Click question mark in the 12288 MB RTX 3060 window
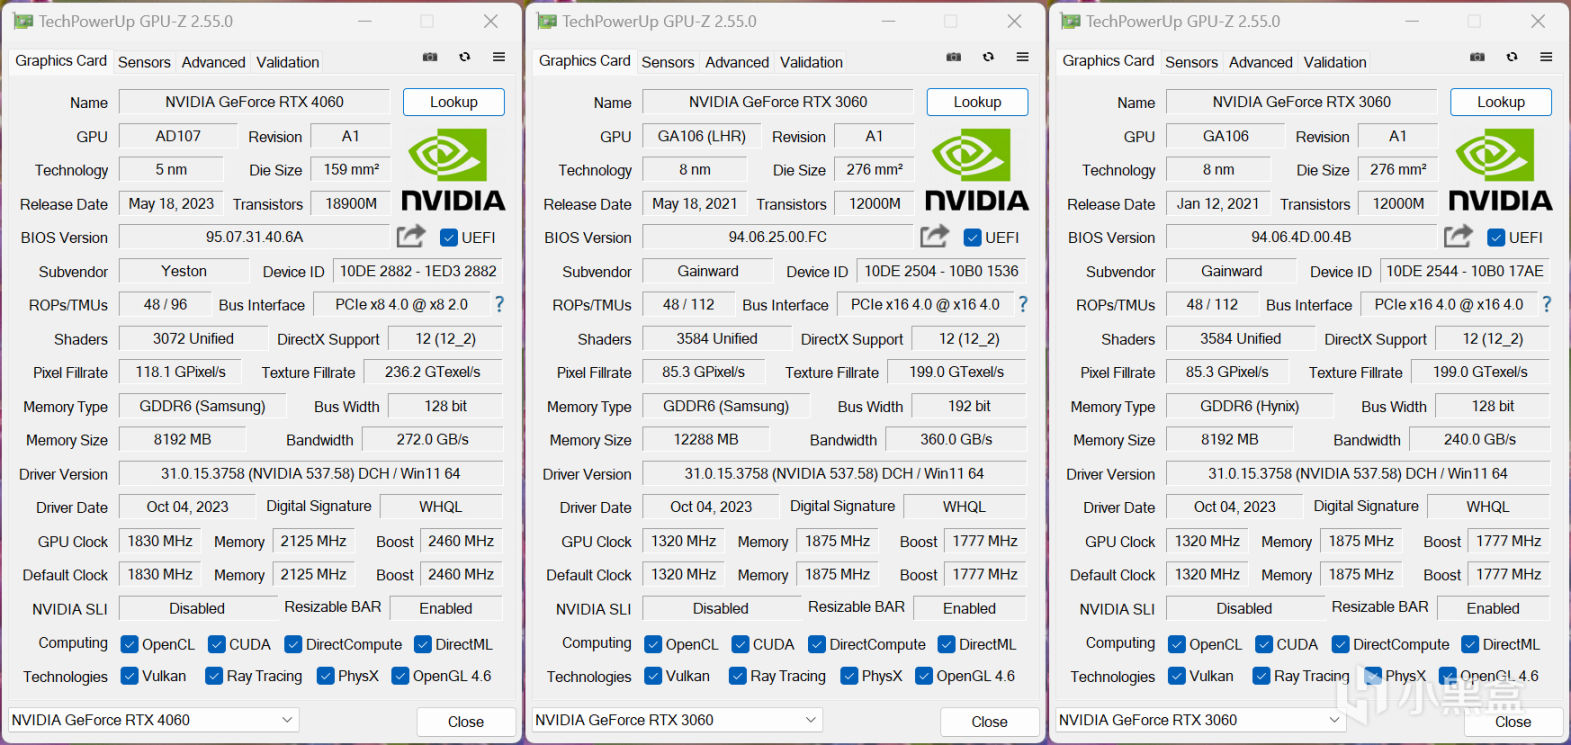The height and width of the screenshot is (745, 1571). [x=1023, y=304]
